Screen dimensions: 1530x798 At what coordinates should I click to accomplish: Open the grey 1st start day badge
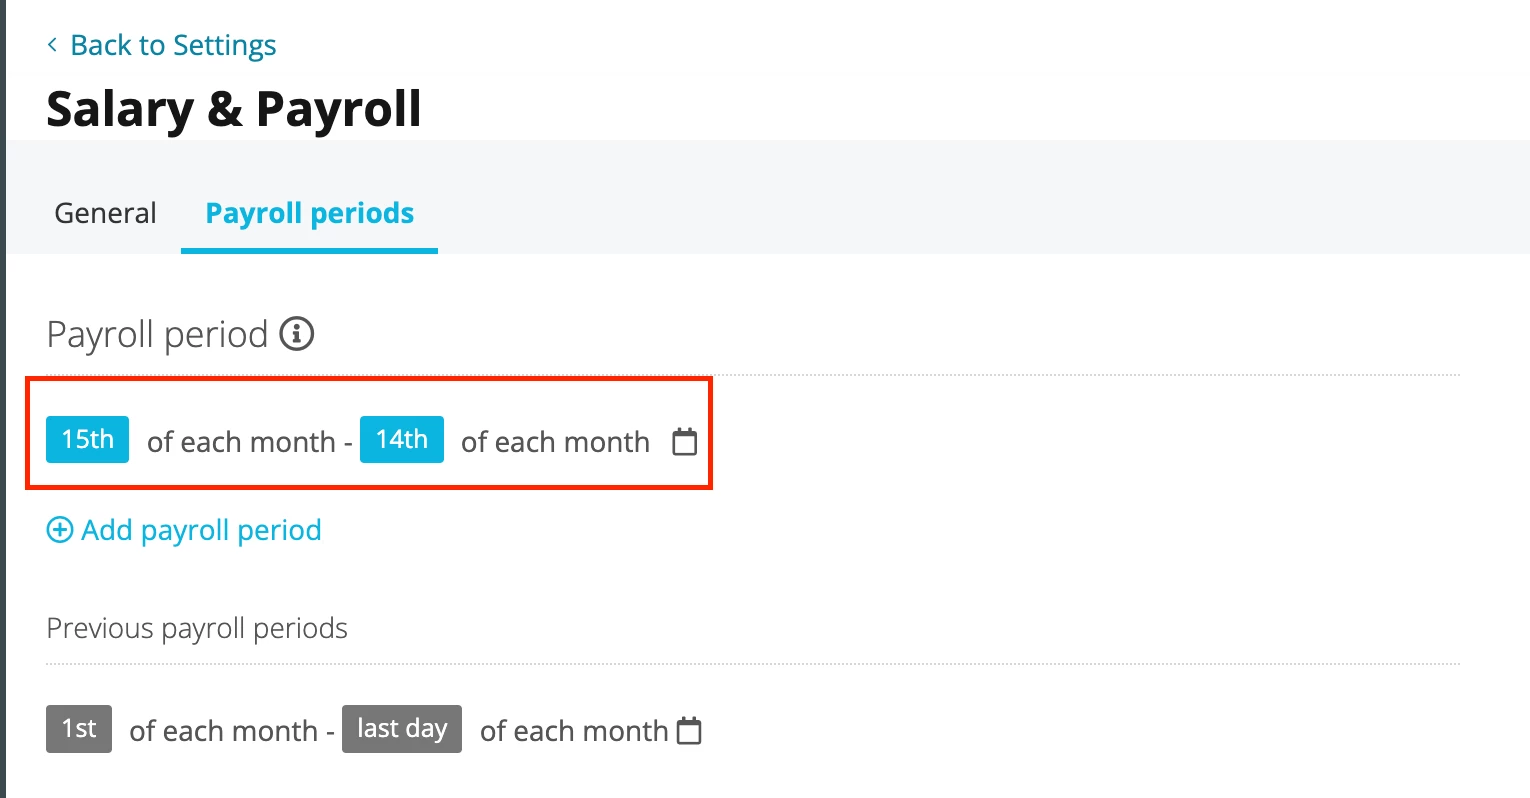(79, 728)
